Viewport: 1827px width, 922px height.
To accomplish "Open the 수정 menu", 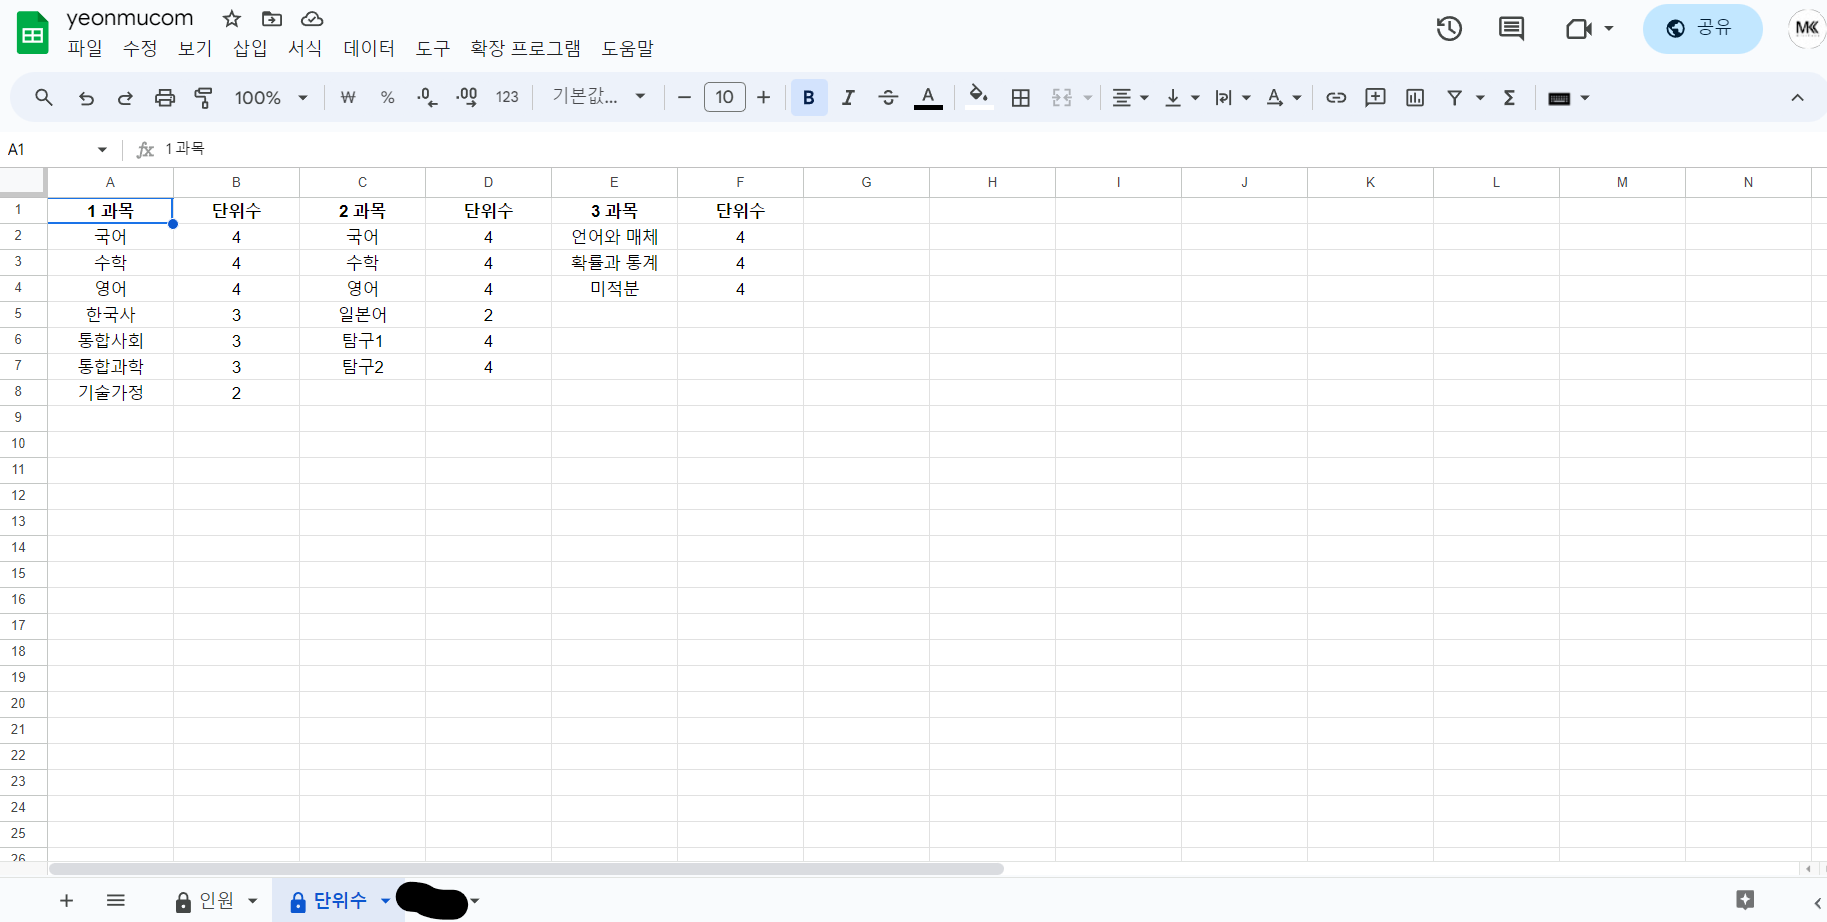I will (x=140, y=48).
